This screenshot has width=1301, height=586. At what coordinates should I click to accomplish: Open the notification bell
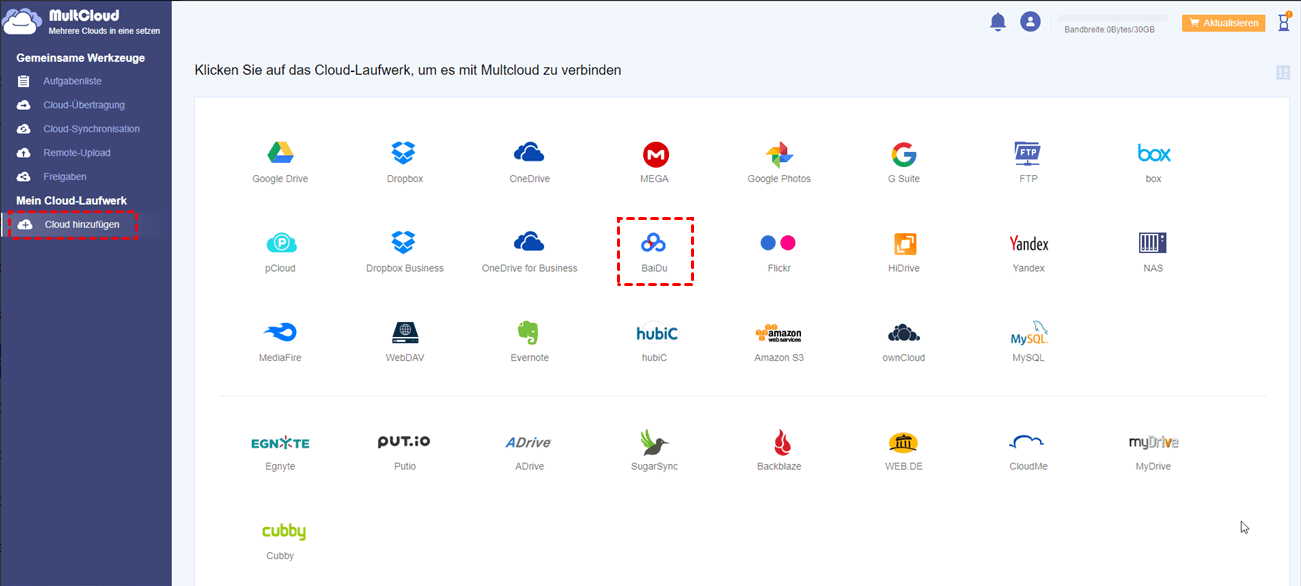[x=997, y=22]
